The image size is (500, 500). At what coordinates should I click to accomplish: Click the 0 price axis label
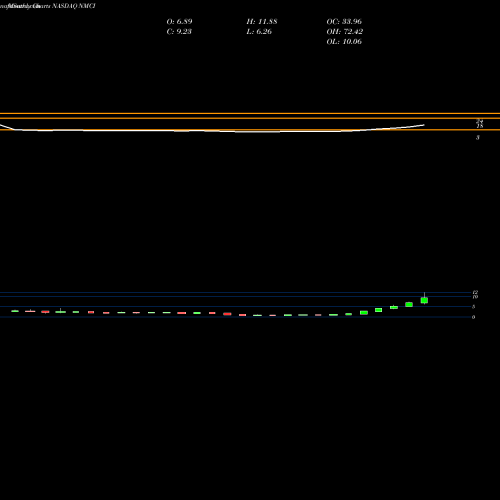[x=473, y=317]
